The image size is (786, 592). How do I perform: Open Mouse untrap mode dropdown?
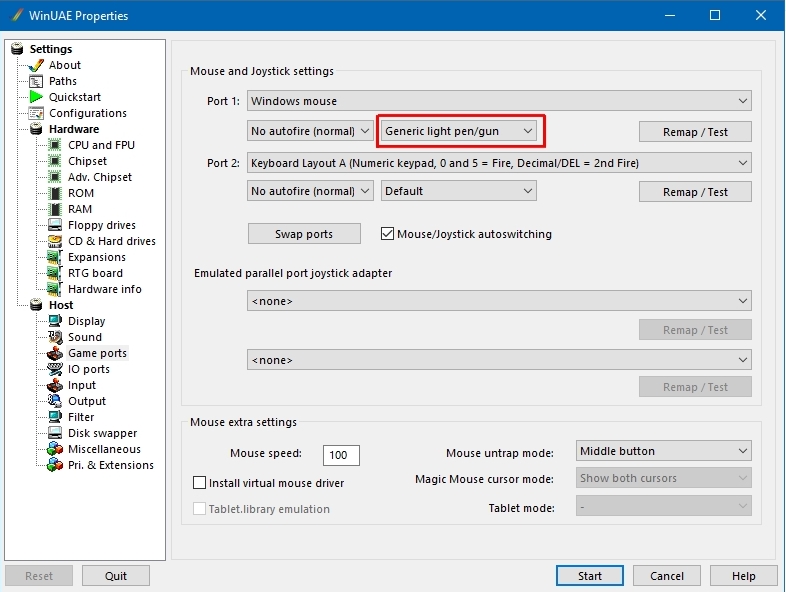pyautogui.click(x=664, y=451)
